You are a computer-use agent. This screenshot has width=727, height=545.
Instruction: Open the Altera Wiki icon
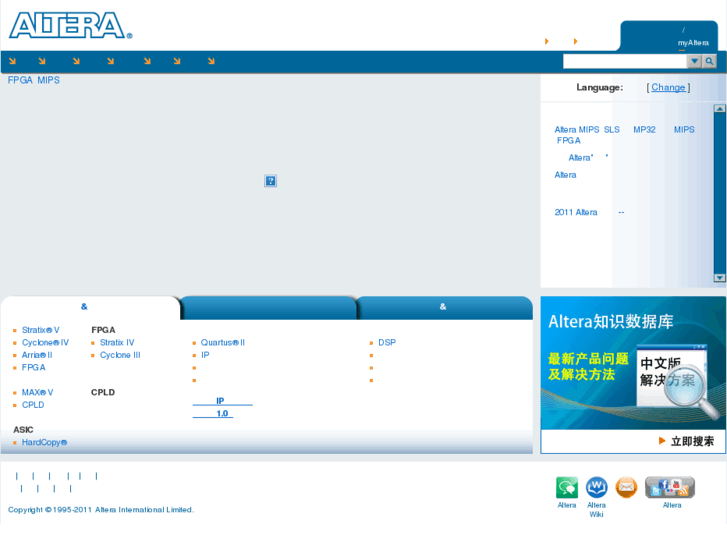[596, 487]
